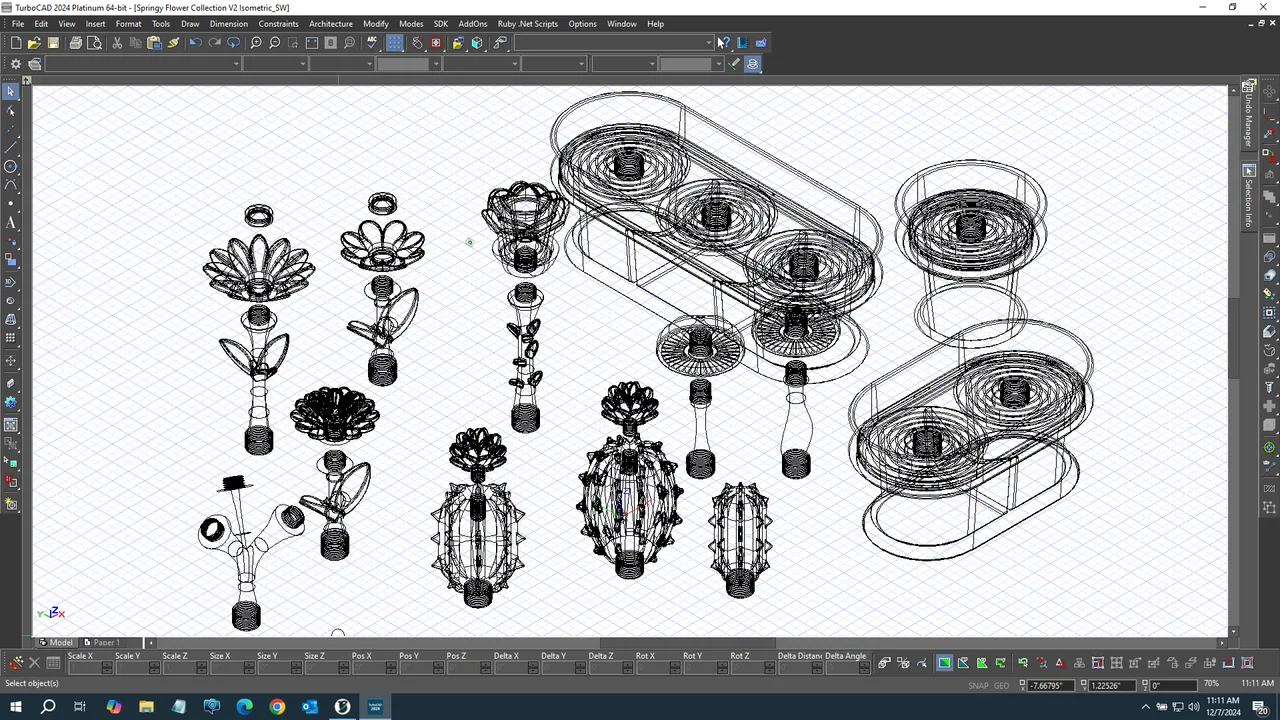Click the Zoom Extents icon

click(x=312, y=43)
